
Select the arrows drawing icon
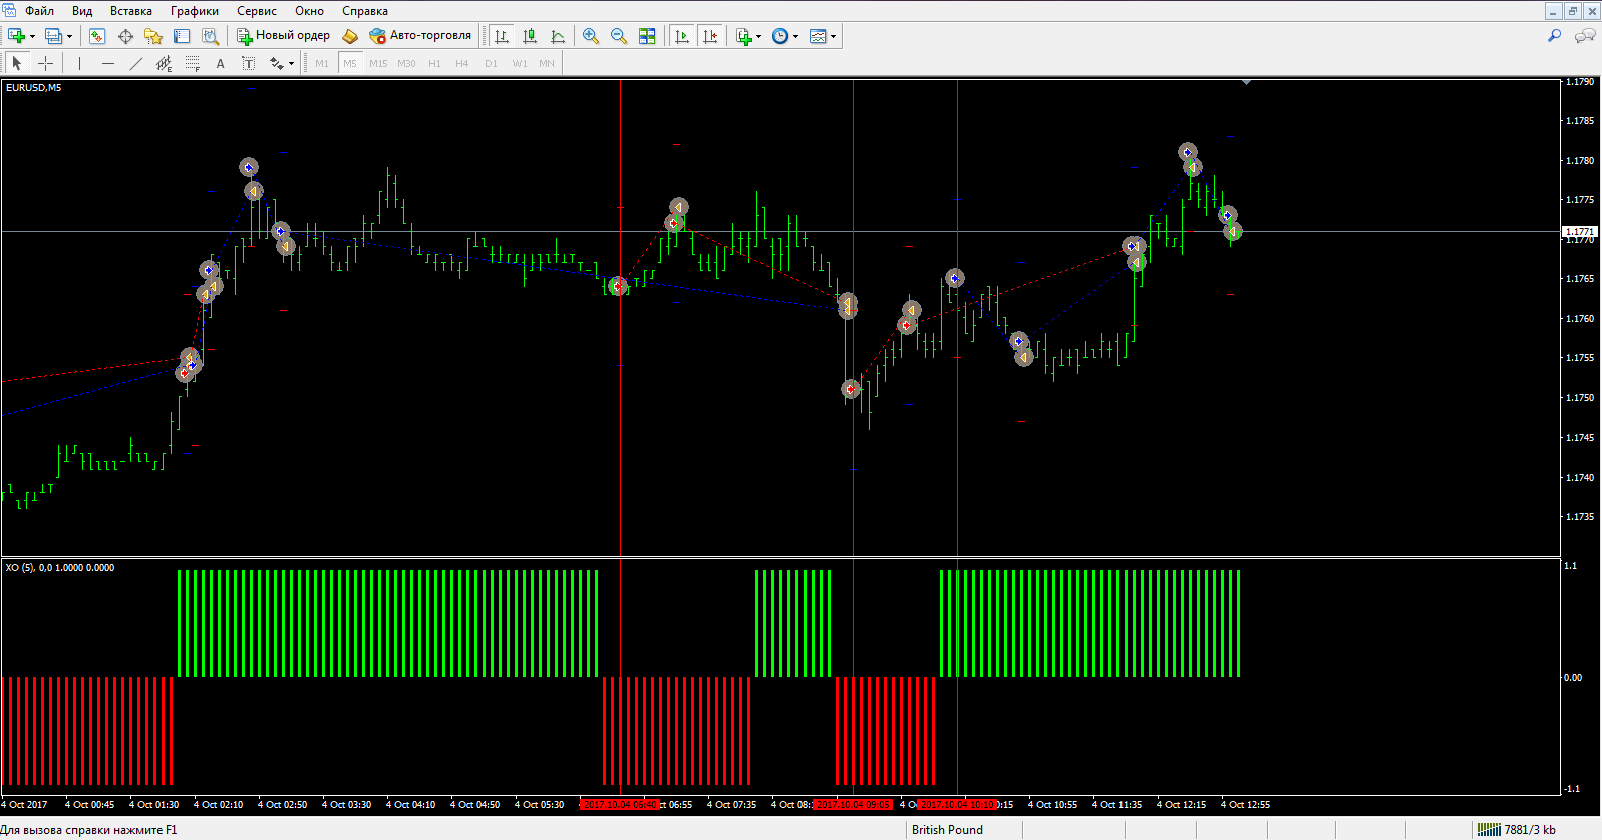click(276, 63)
